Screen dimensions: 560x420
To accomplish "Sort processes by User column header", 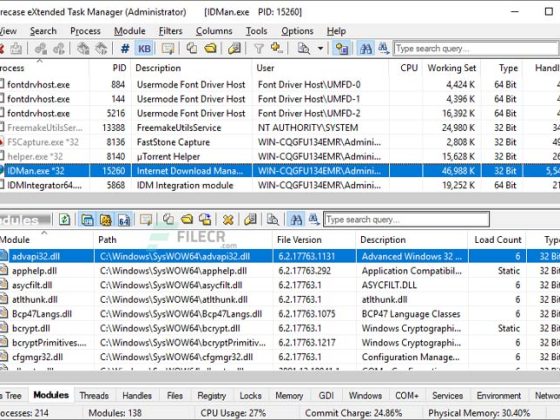I will (321, 68).
